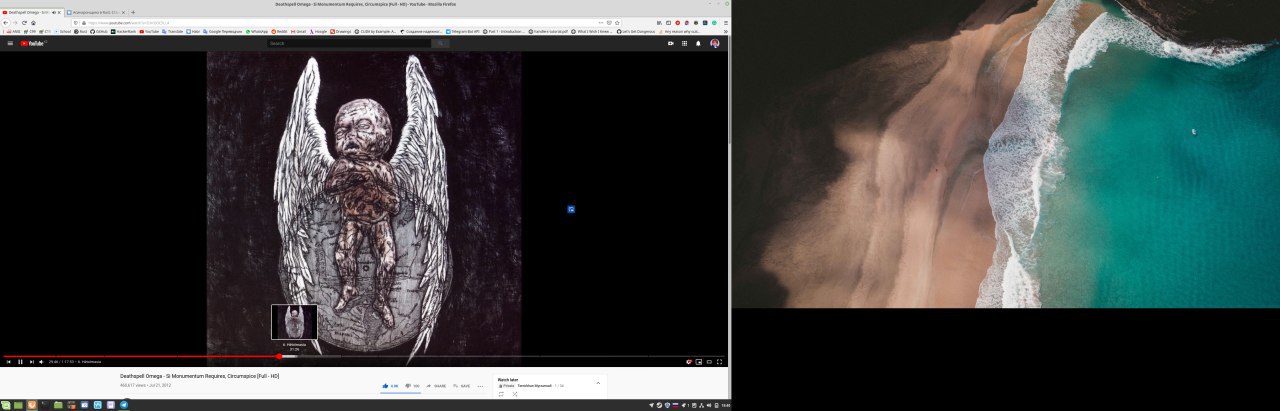Skip to the next video in player
The image size is (1280, 411).
coord(32,362)
